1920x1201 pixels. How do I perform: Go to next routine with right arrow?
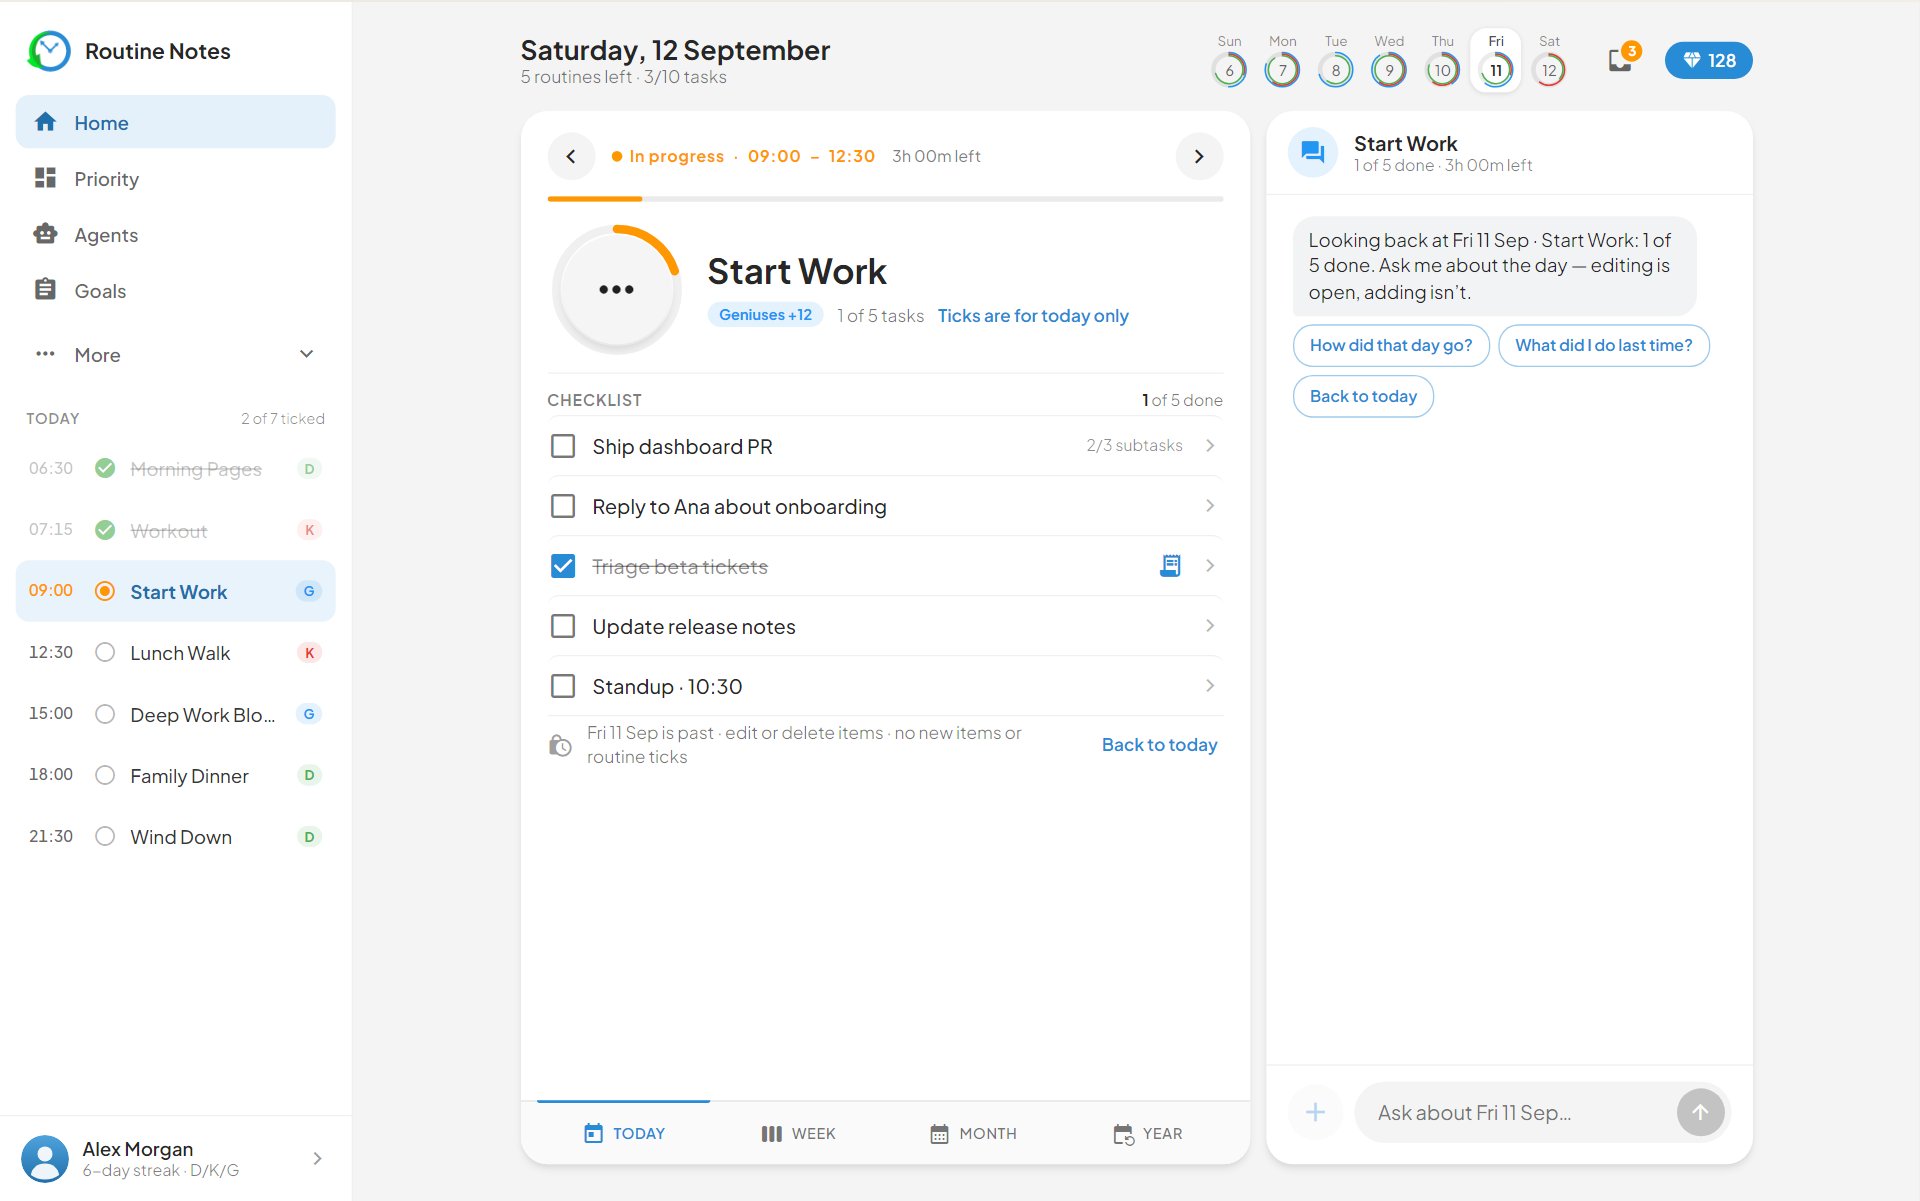1199,156
